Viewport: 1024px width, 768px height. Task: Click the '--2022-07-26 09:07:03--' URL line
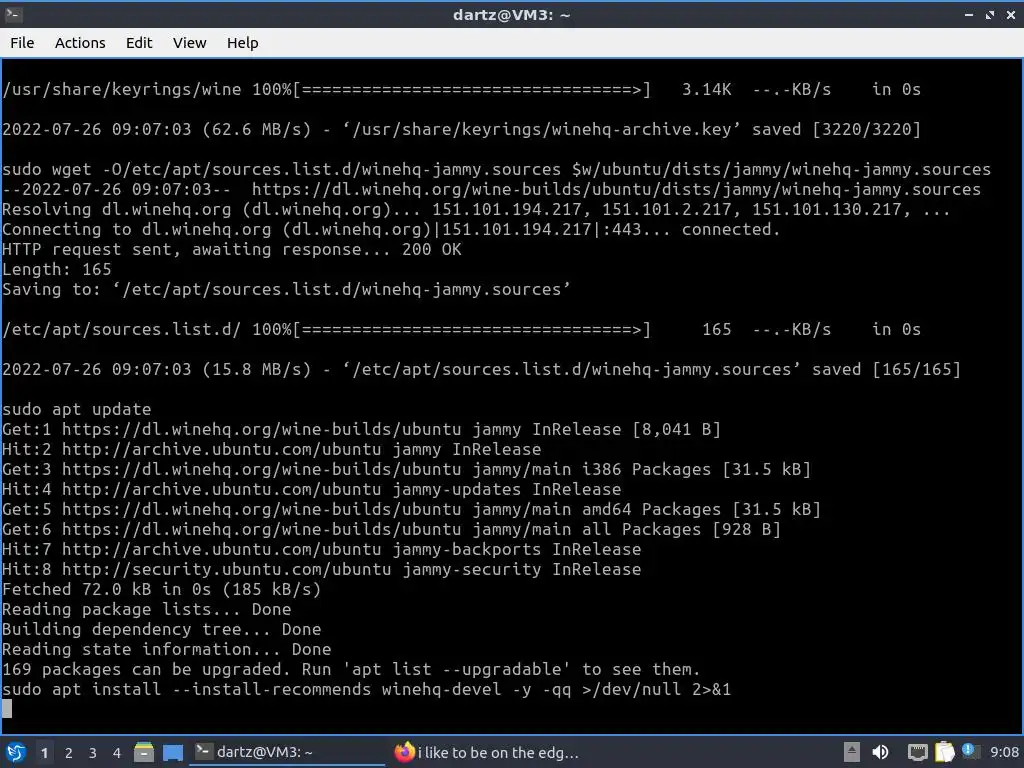click(491, 189)
